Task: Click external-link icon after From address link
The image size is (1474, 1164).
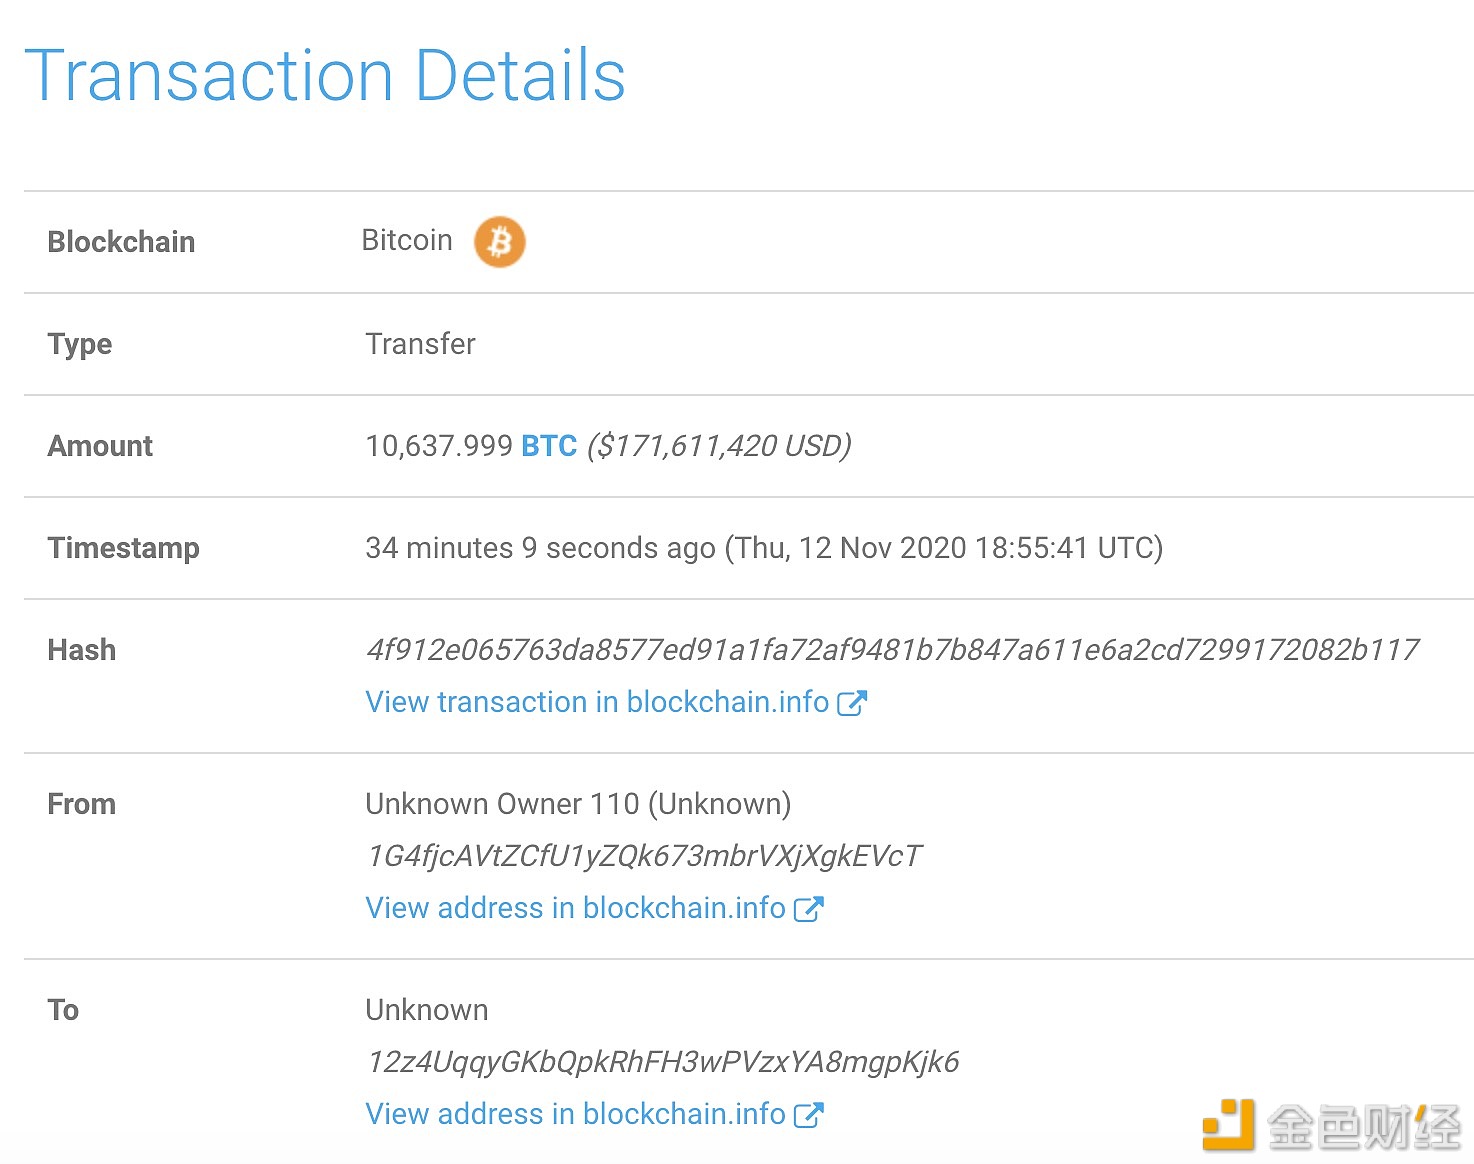Action: pos(808,909)
